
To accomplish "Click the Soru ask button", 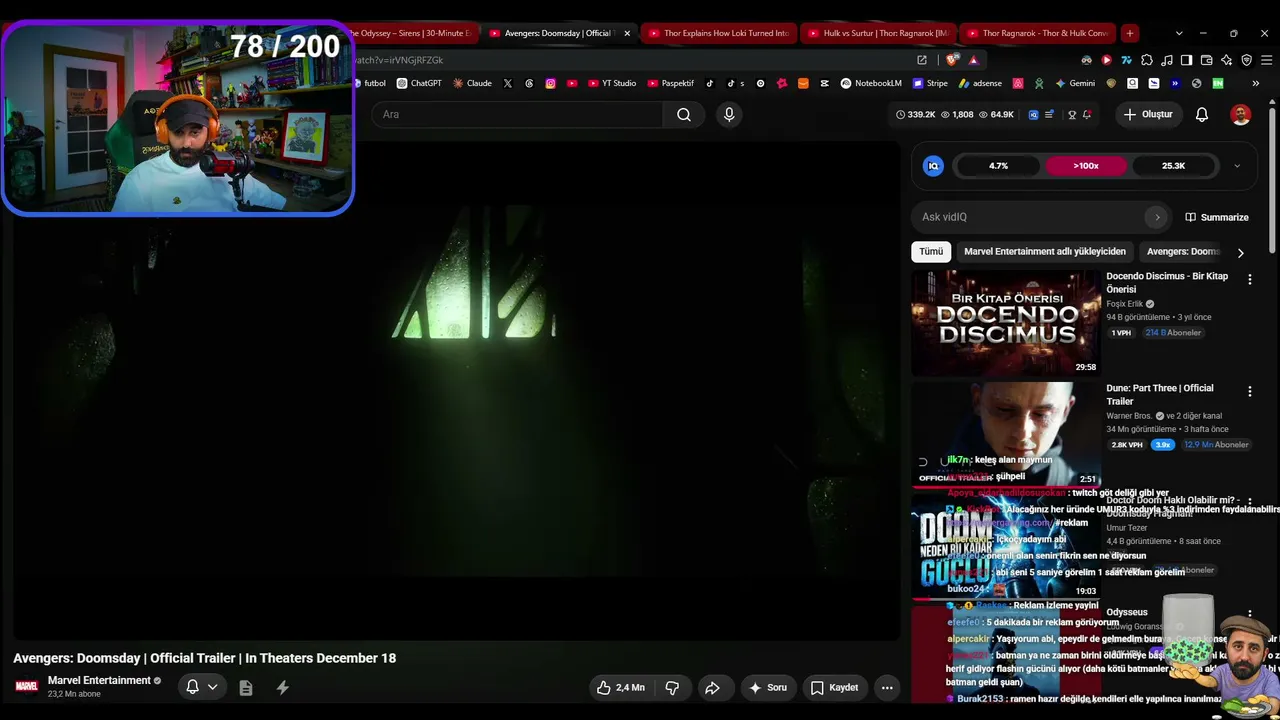I will click(768, 688).
